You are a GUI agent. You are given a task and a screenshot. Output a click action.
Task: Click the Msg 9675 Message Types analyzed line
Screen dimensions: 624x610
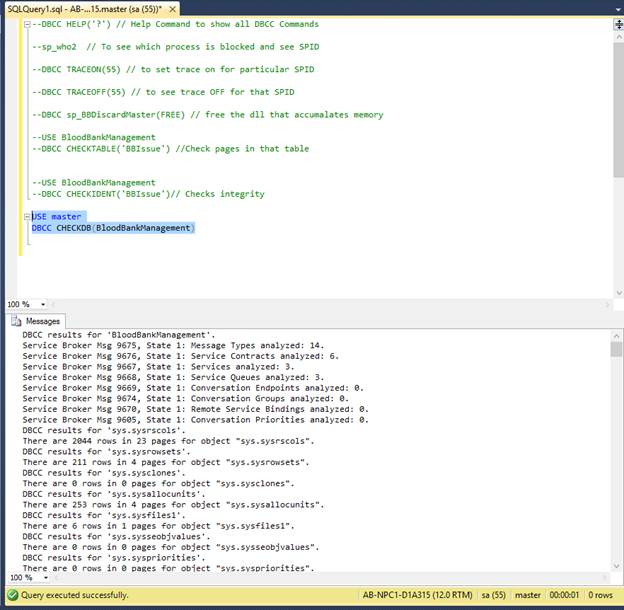click(x=173, y=345)
